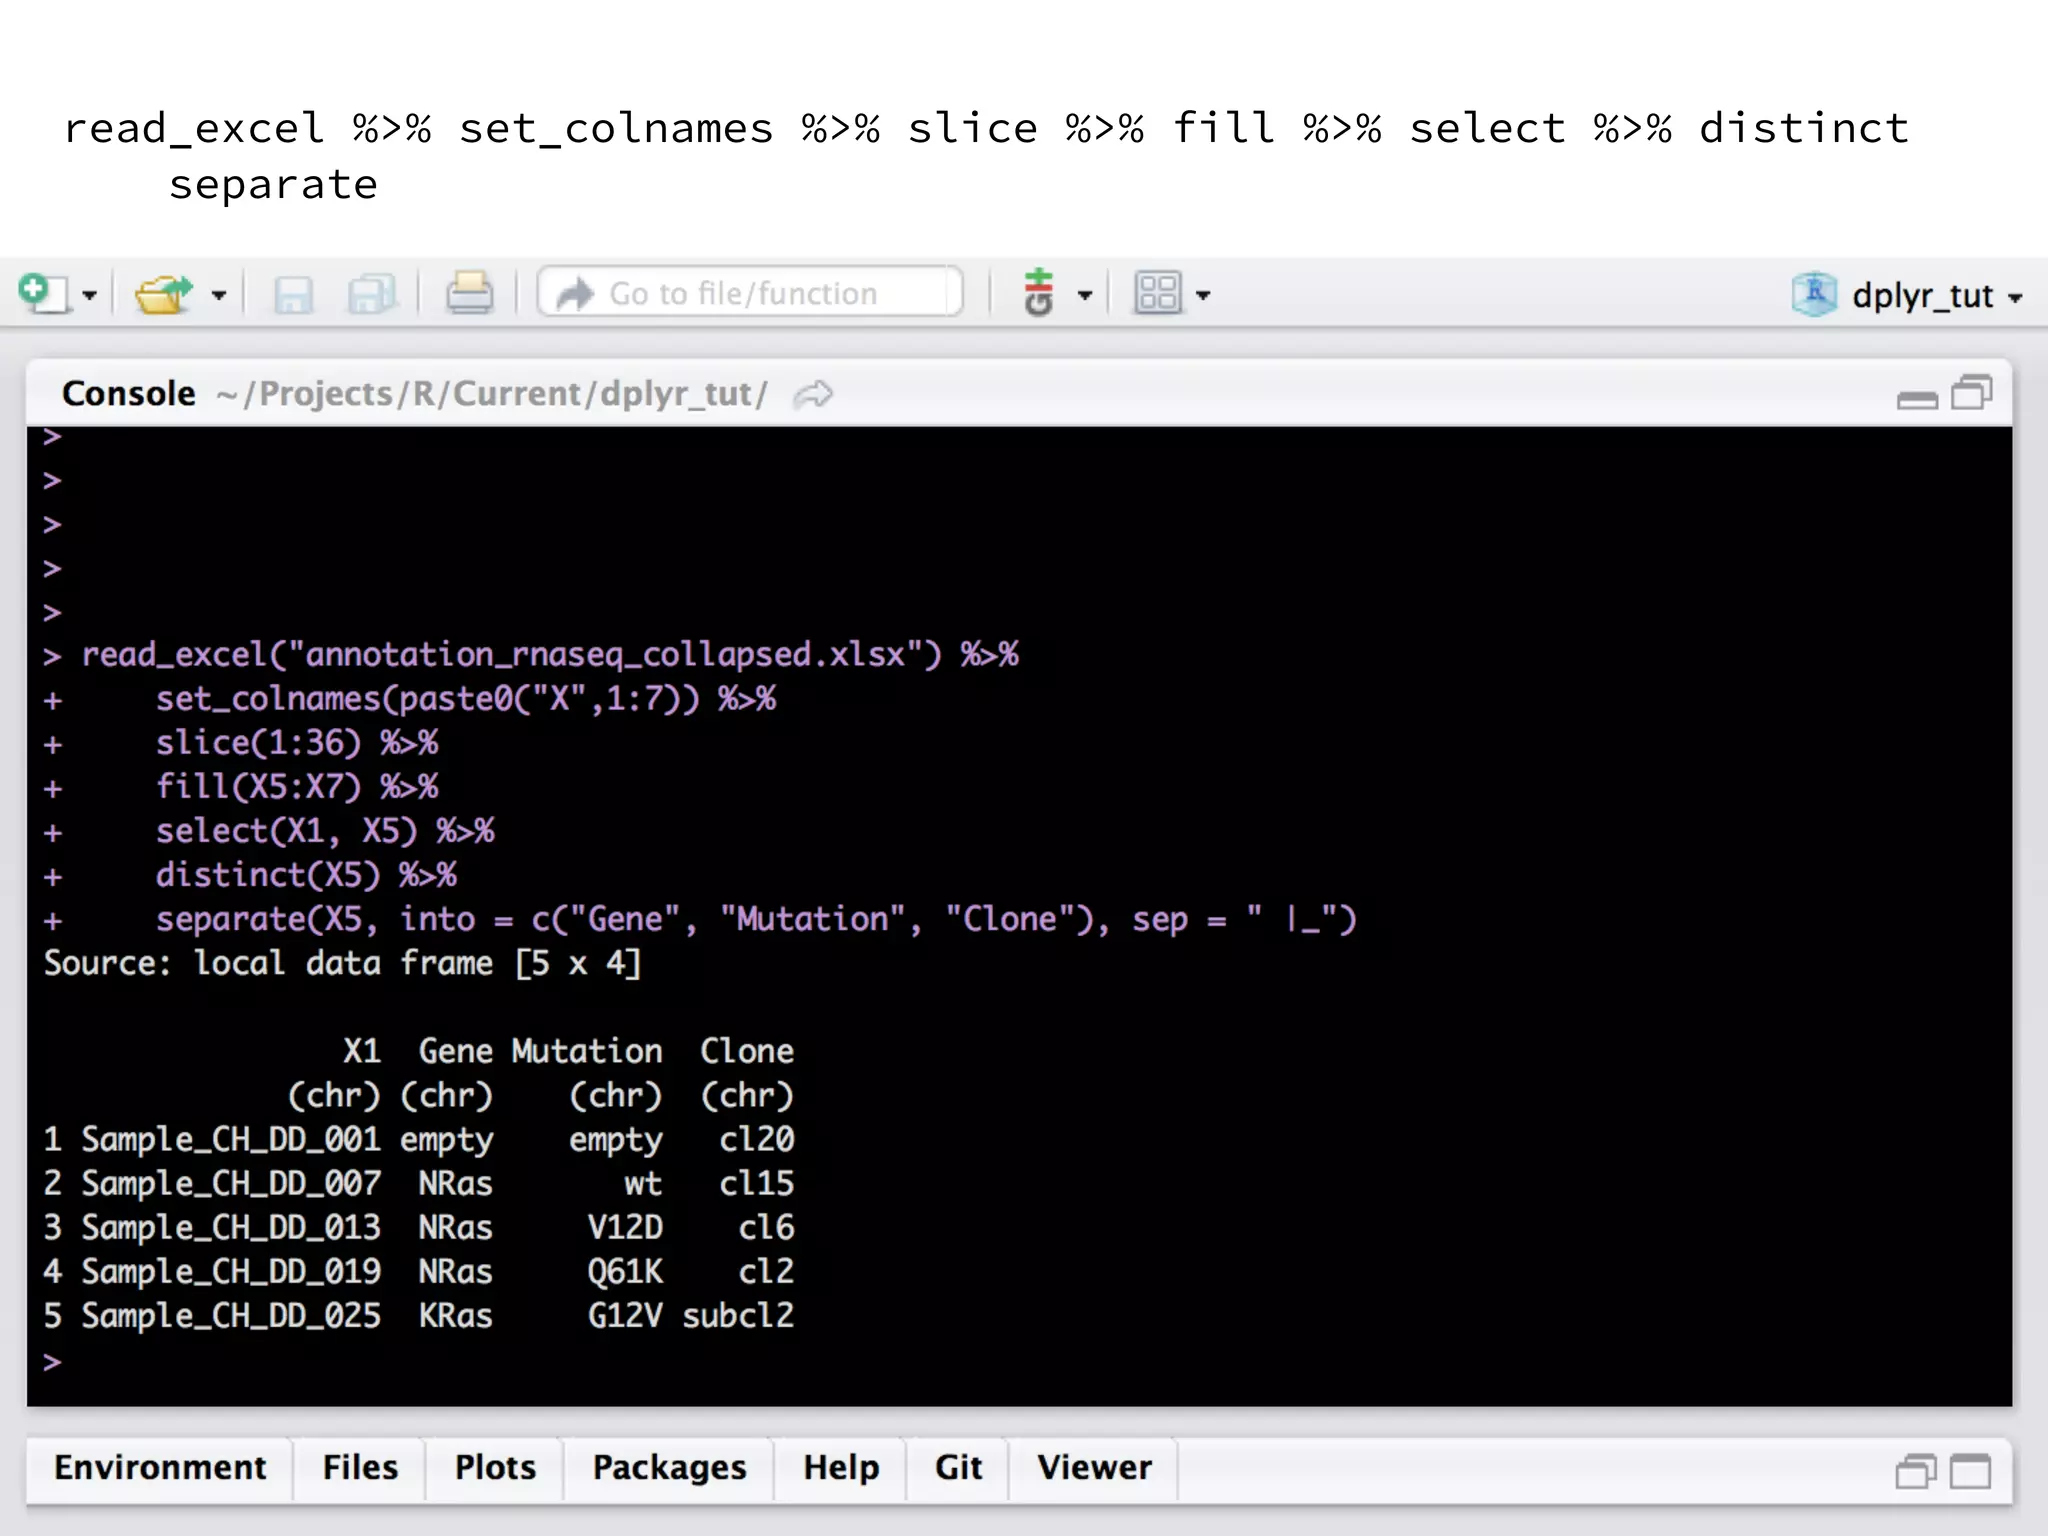The image size is (2048, 1536).
Task: Click the Sample_CH_DD_001 row in output
Action: pyautogui.click(x=419, y=1140)
